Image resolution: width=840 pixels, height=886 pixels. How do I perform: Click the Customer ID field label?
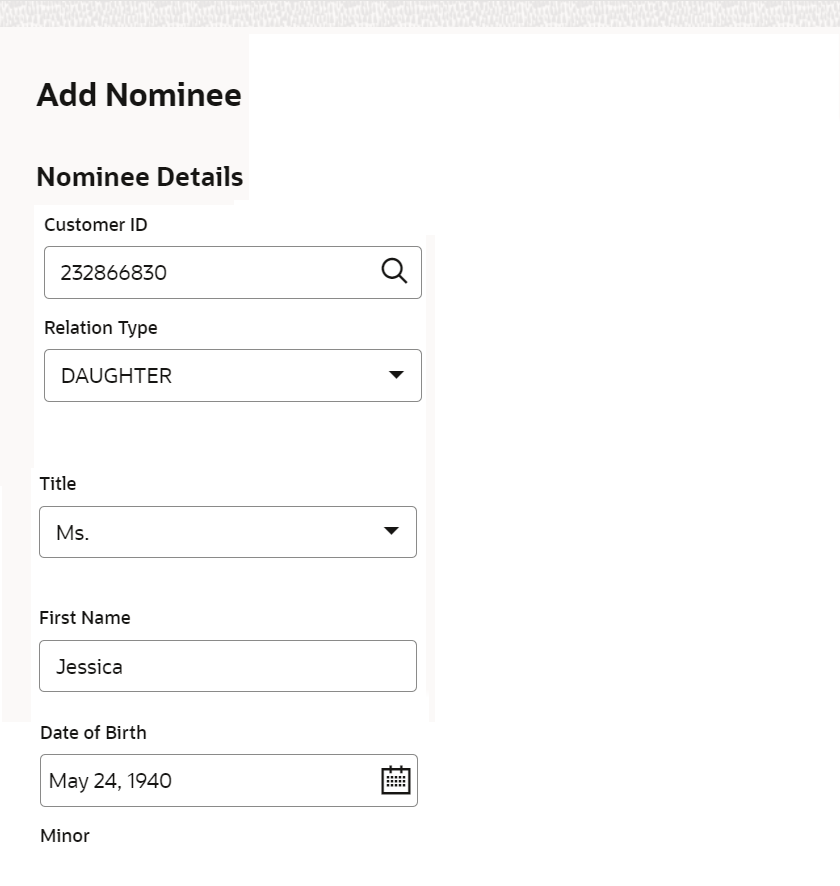tap(96, 225)
